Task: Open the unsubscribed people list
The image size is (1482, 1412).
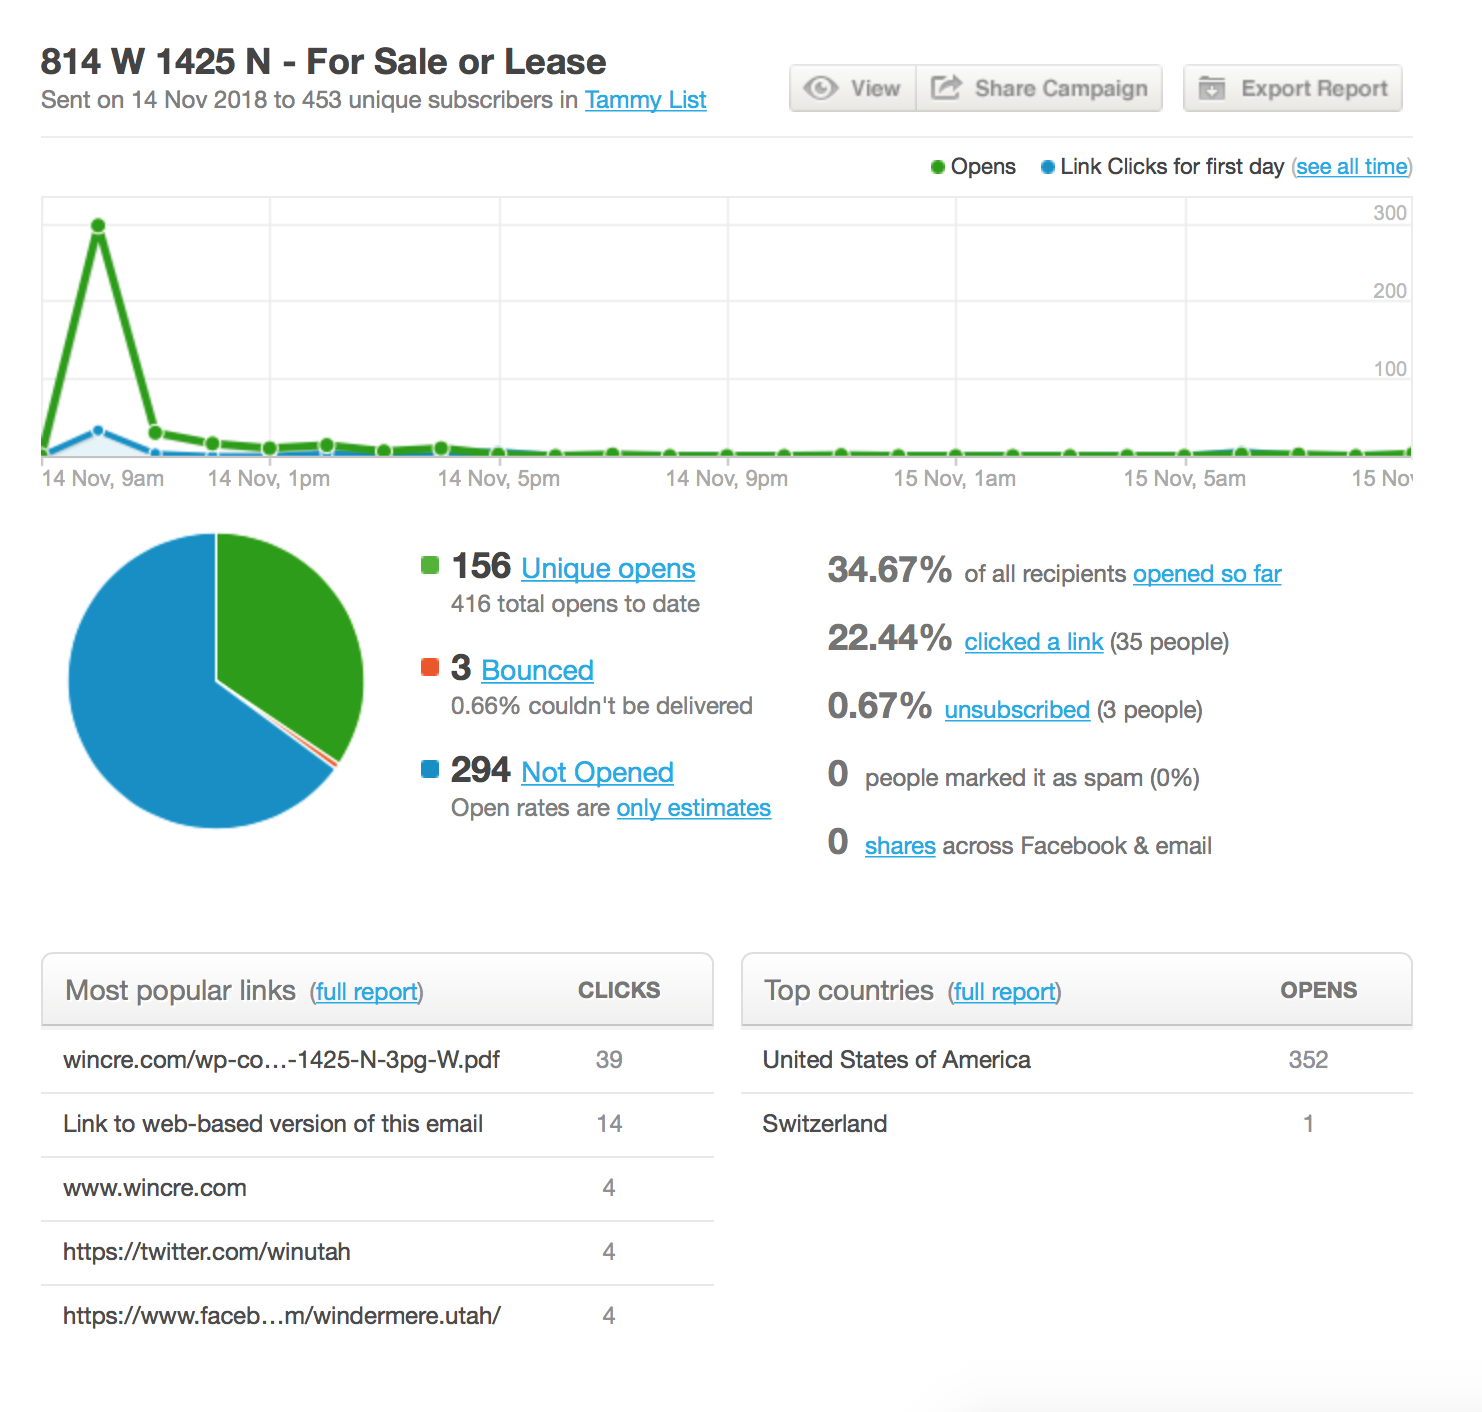Action: point(1016,710)
